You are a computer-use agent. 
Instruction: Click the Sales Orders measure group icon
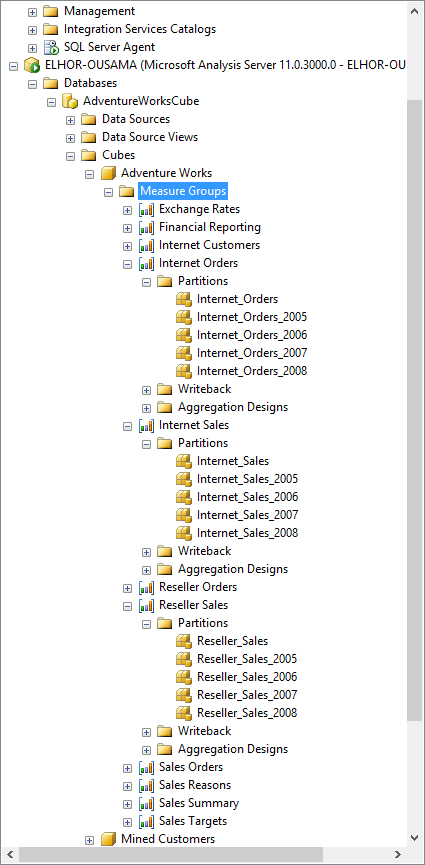146,767
